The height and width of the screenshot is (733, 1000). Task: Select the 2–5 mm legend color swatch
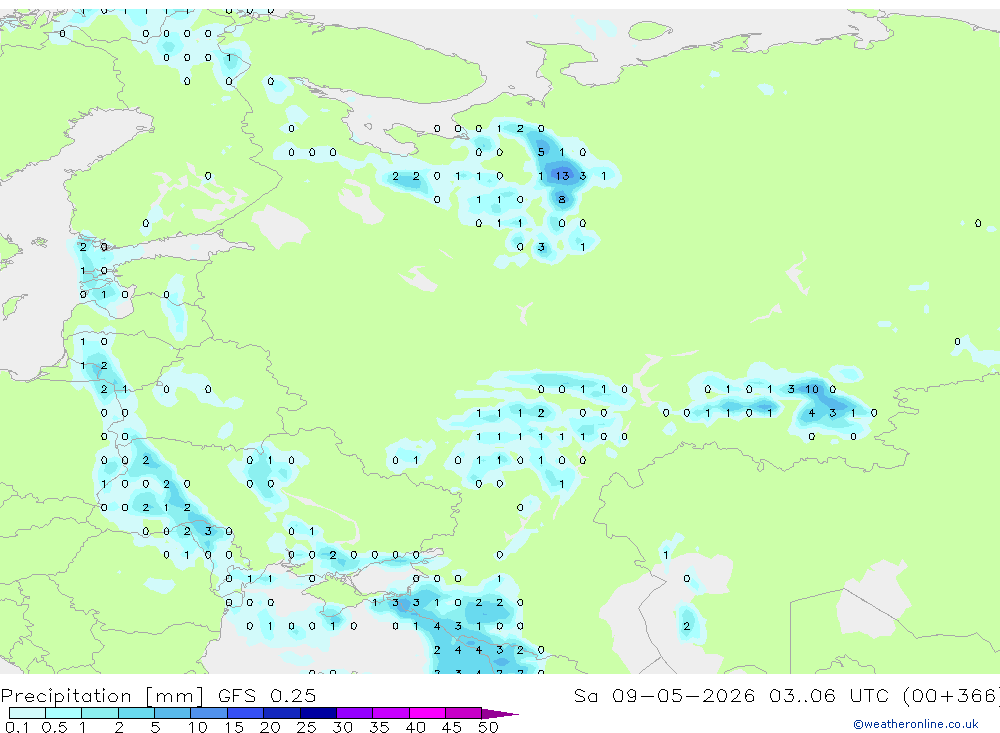coord(136,713)
